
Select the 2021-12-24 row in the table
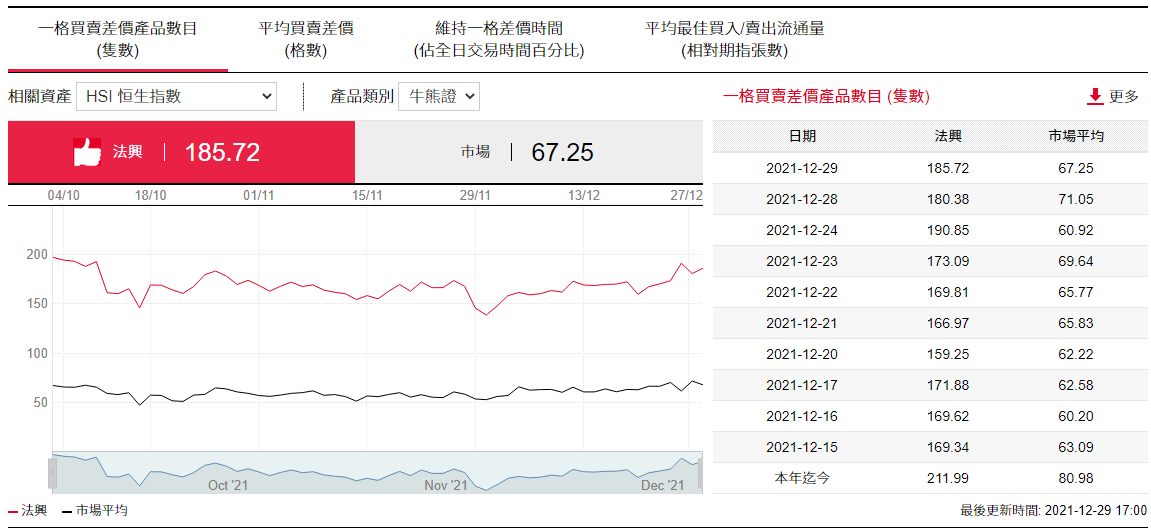tap(930, 230)
